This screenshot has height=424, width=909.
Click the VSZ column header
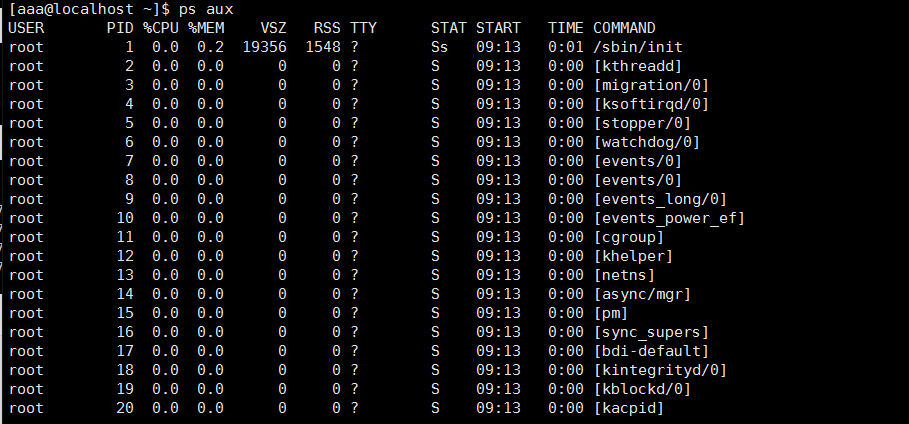(x=274, y=28)
